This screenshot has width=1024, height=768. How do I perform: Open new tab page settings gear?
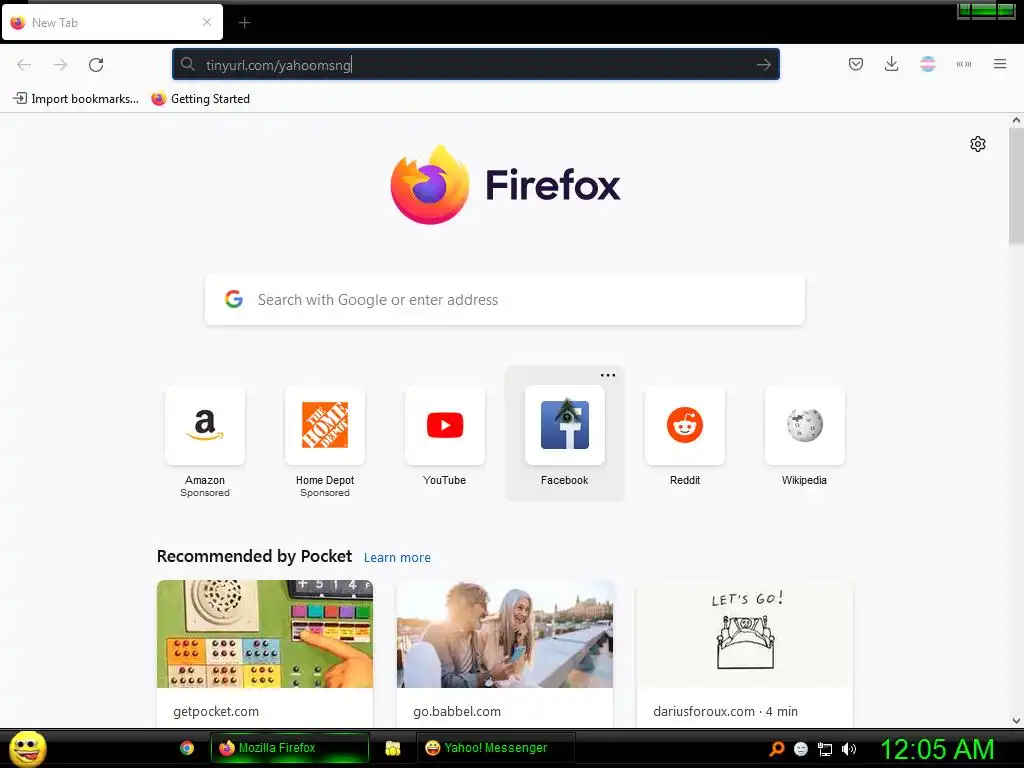[x=978, y=144]
